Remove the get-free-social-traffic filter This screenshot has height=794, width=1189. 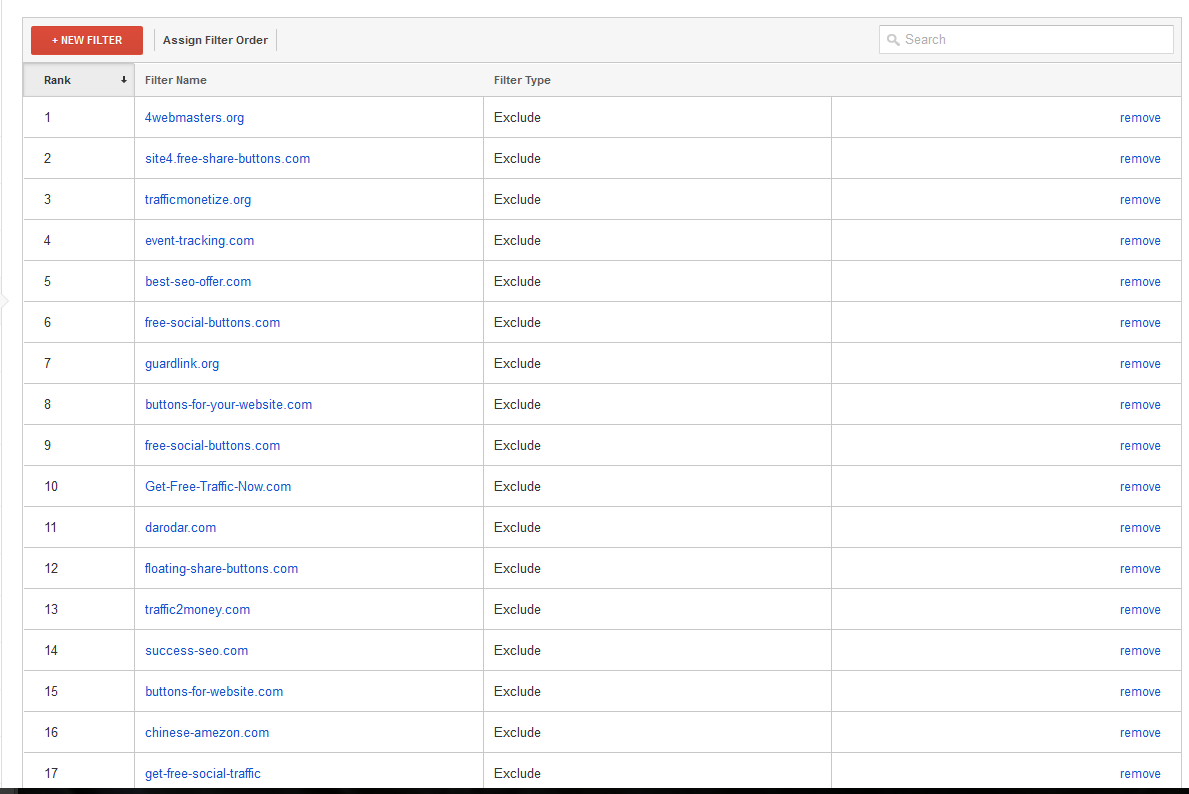click(x=1140, y=773)
